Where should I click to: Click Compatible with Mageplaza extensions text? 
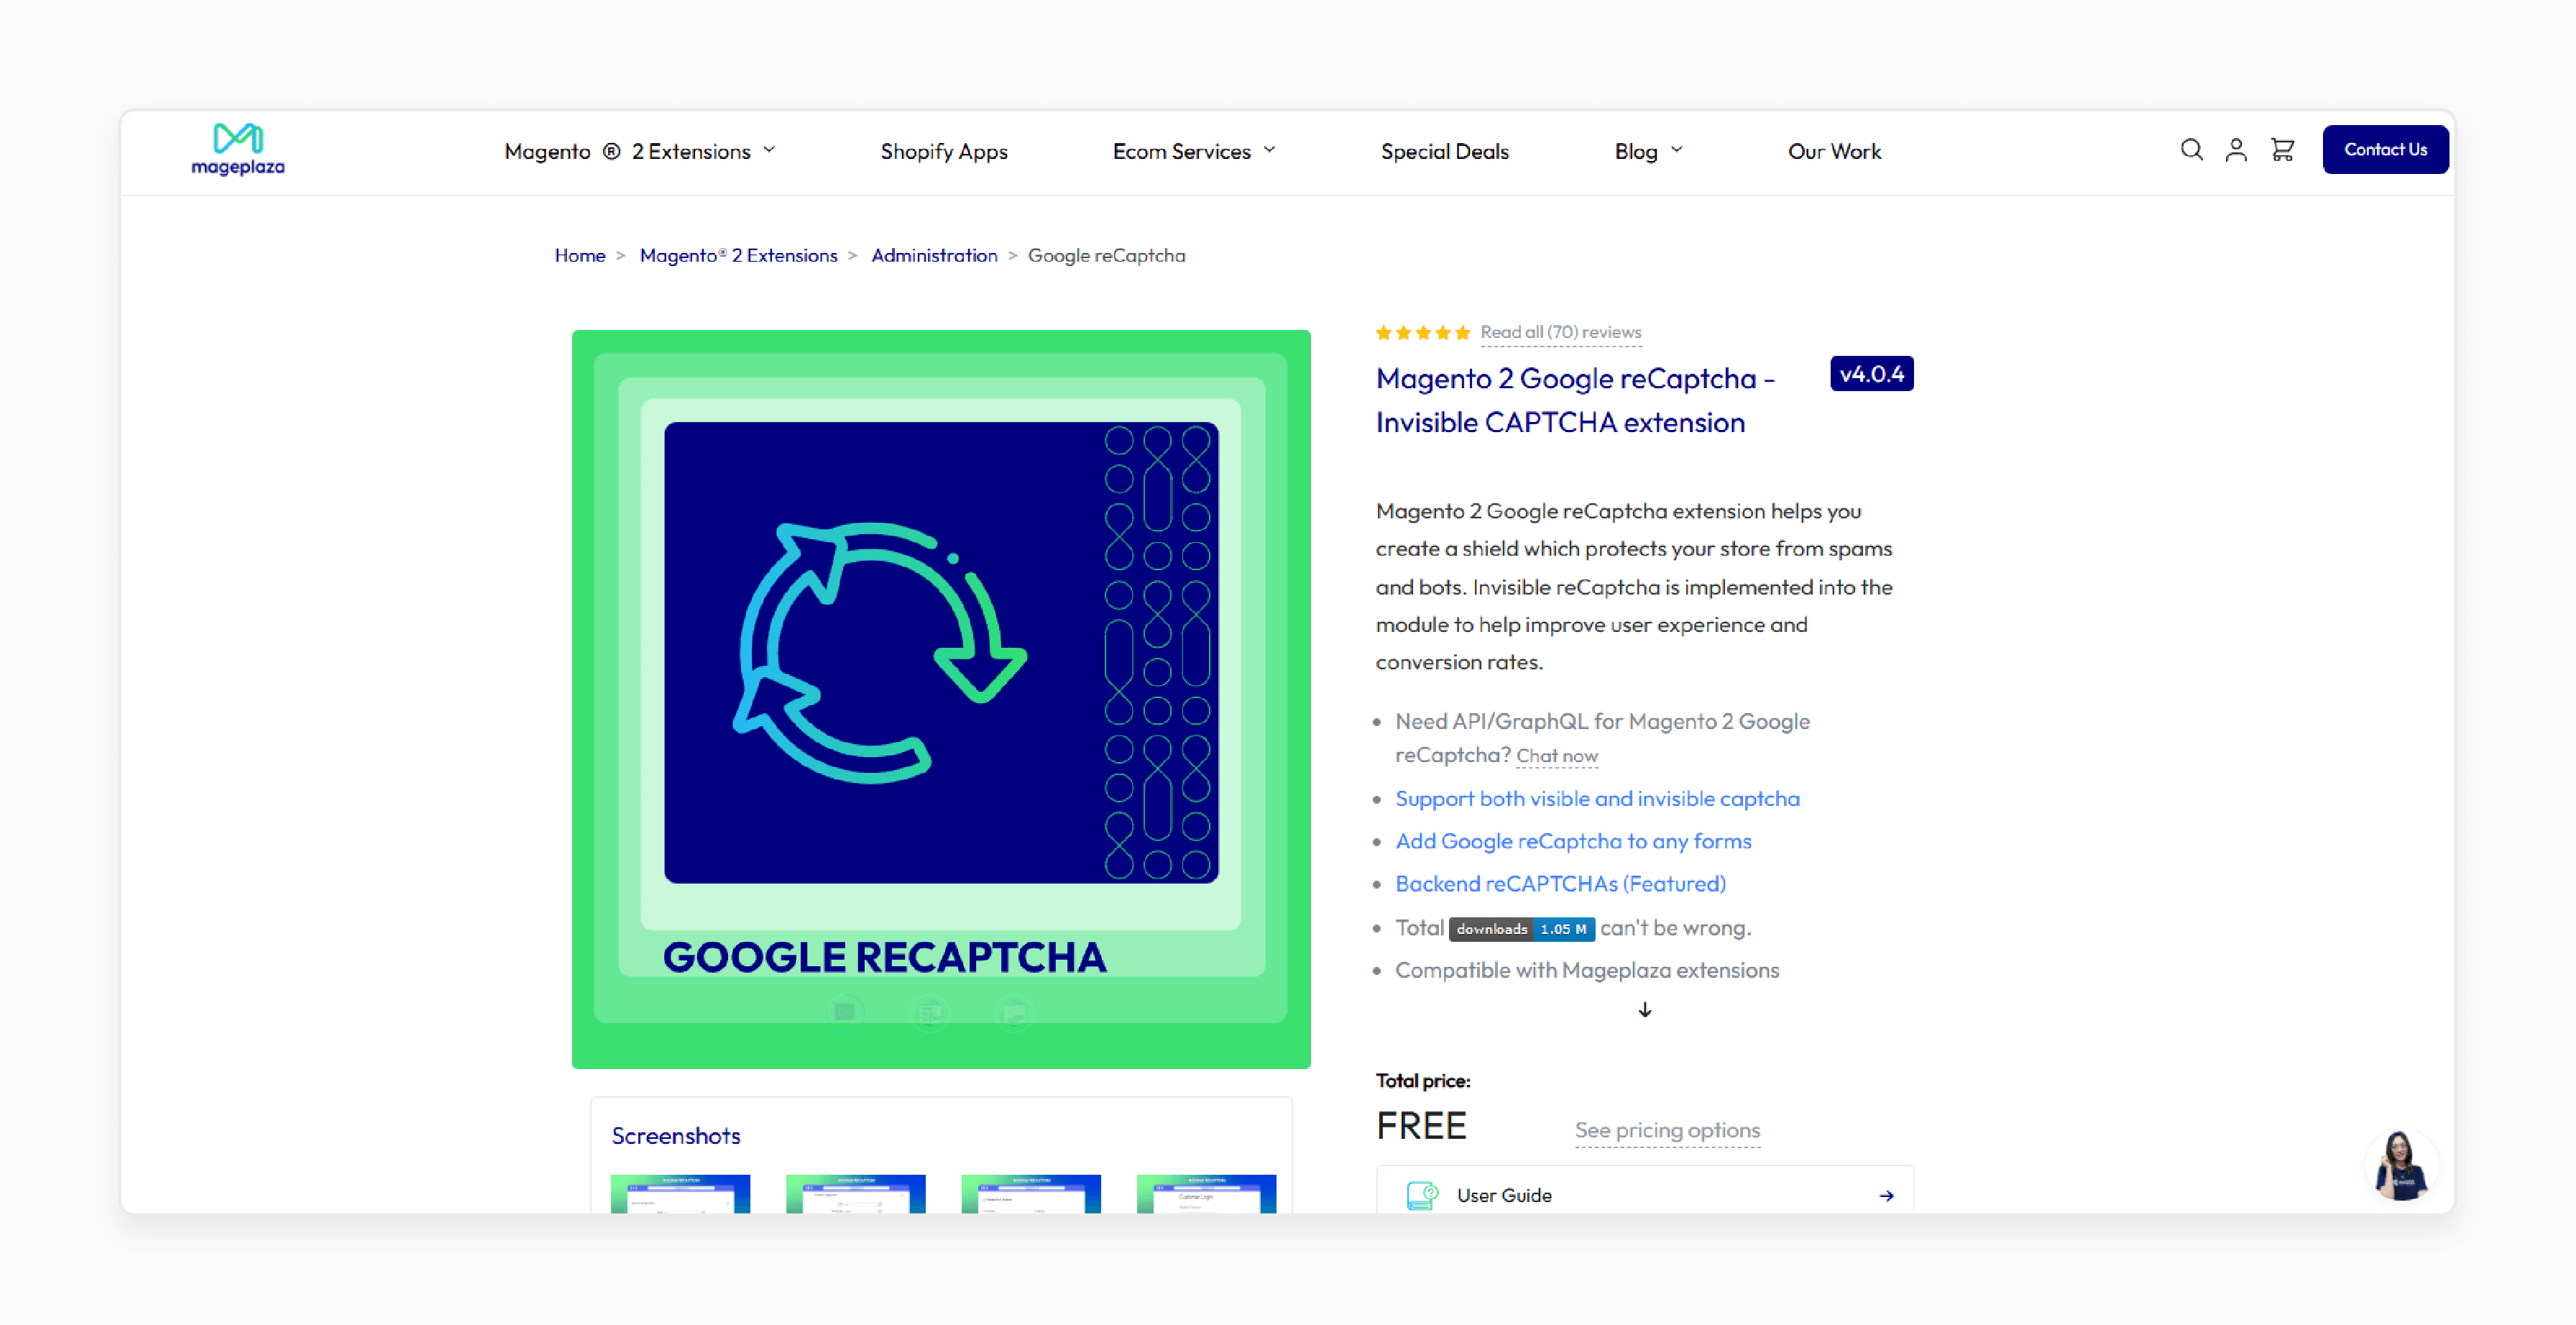point(1587,971)
